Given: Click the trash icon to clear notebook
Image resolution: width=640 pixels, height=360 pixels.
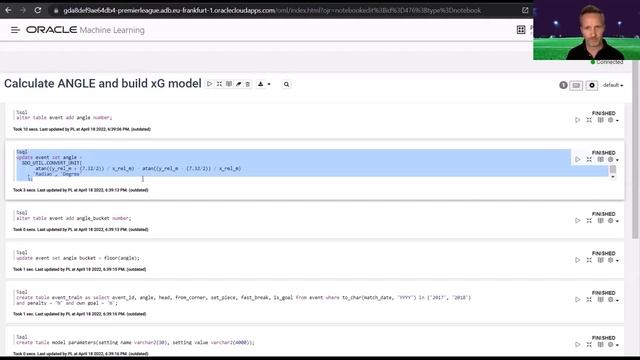Looking at the screenshot, I should pyautogui.click(x=248, y=84).
